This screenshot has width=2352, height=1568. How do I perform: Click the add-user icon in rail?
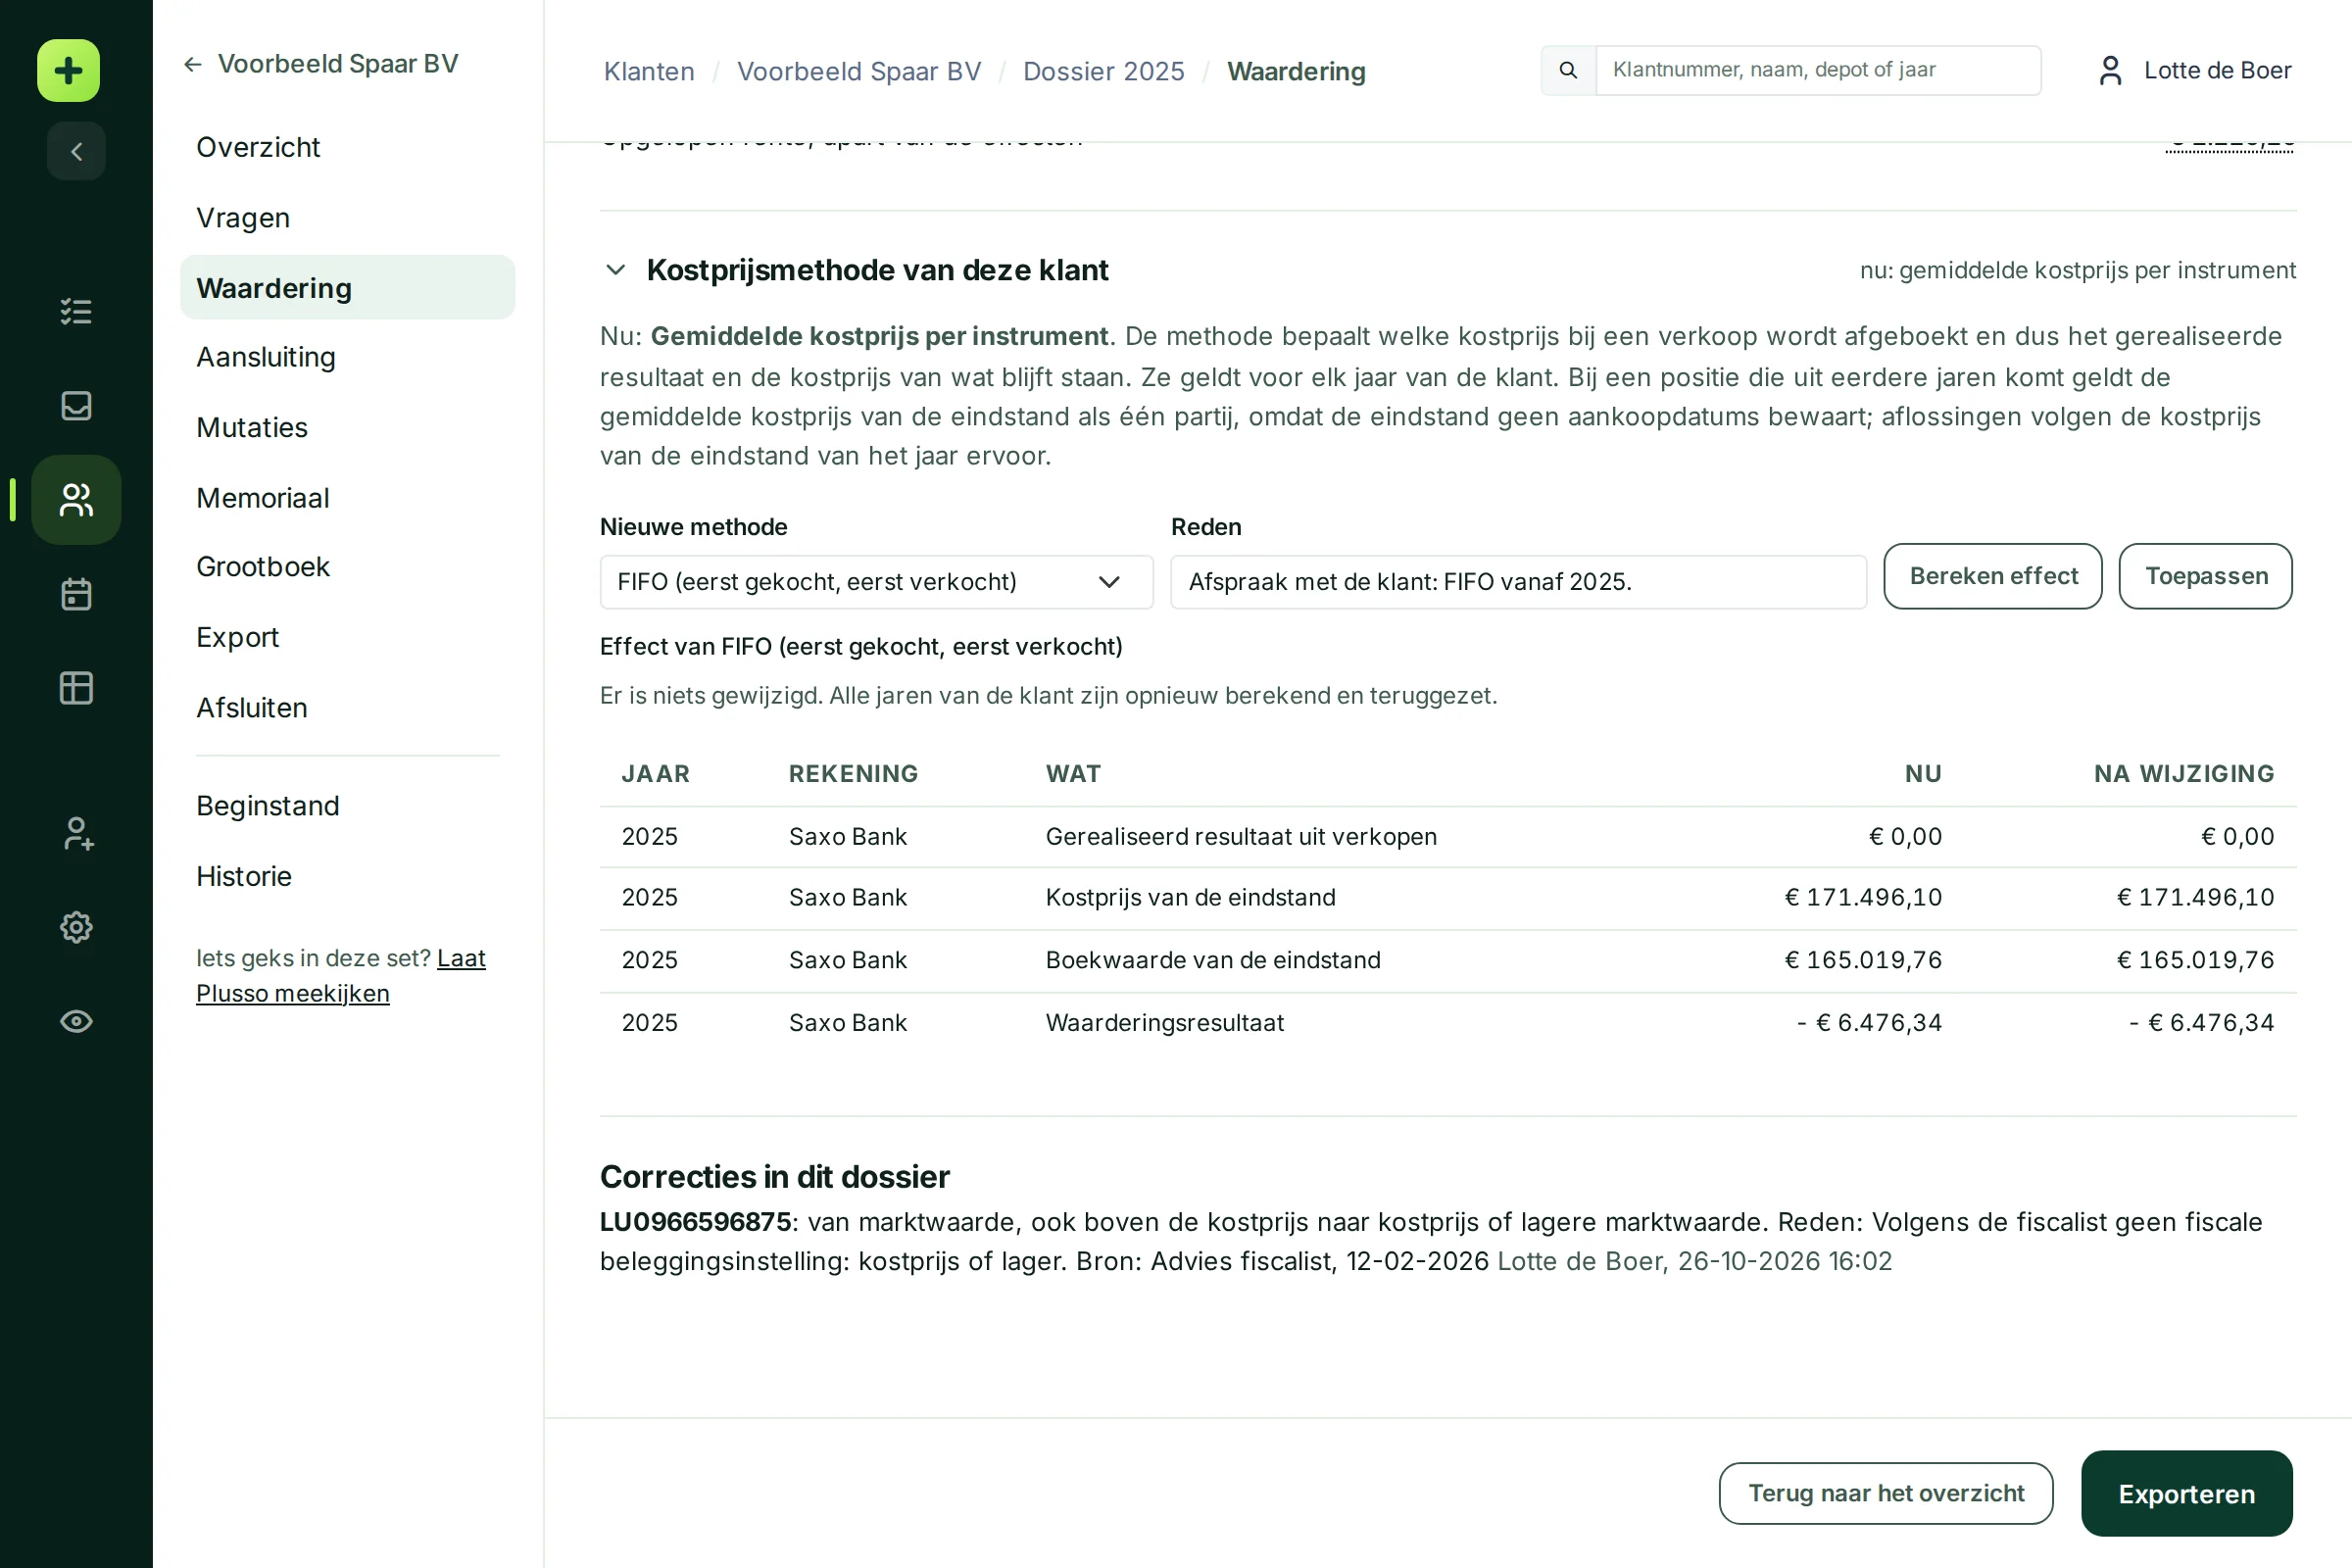click(76, 833)
